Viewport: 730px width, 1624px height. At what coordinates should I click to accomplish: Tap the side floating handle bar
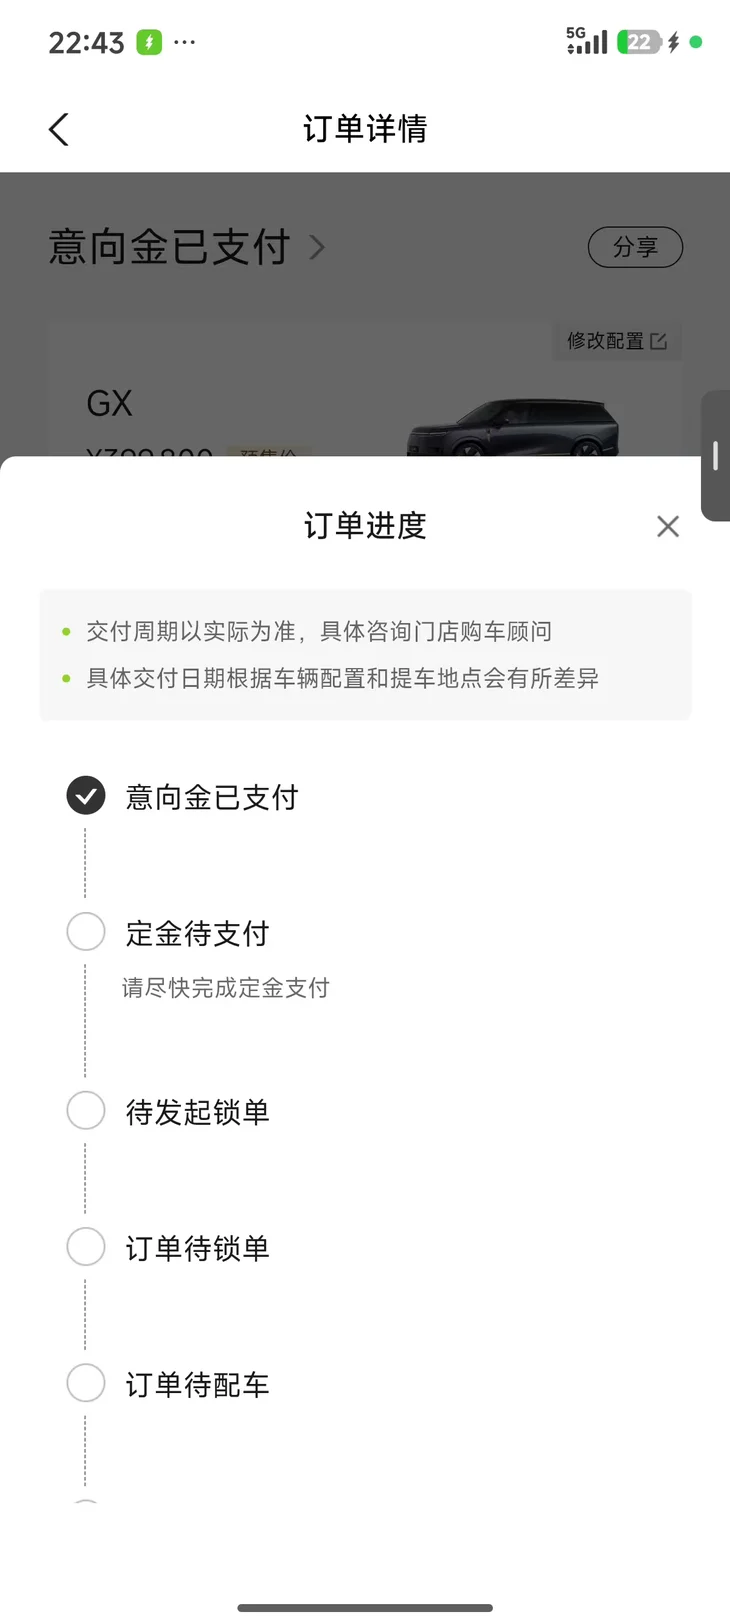(x=716, y=455)
